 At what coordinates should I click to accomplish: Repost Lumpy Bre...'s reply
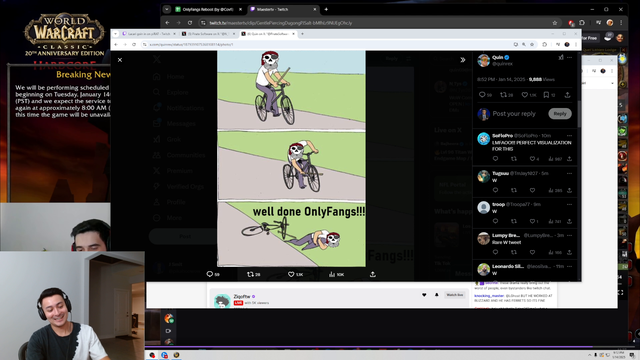pos(514,252)
